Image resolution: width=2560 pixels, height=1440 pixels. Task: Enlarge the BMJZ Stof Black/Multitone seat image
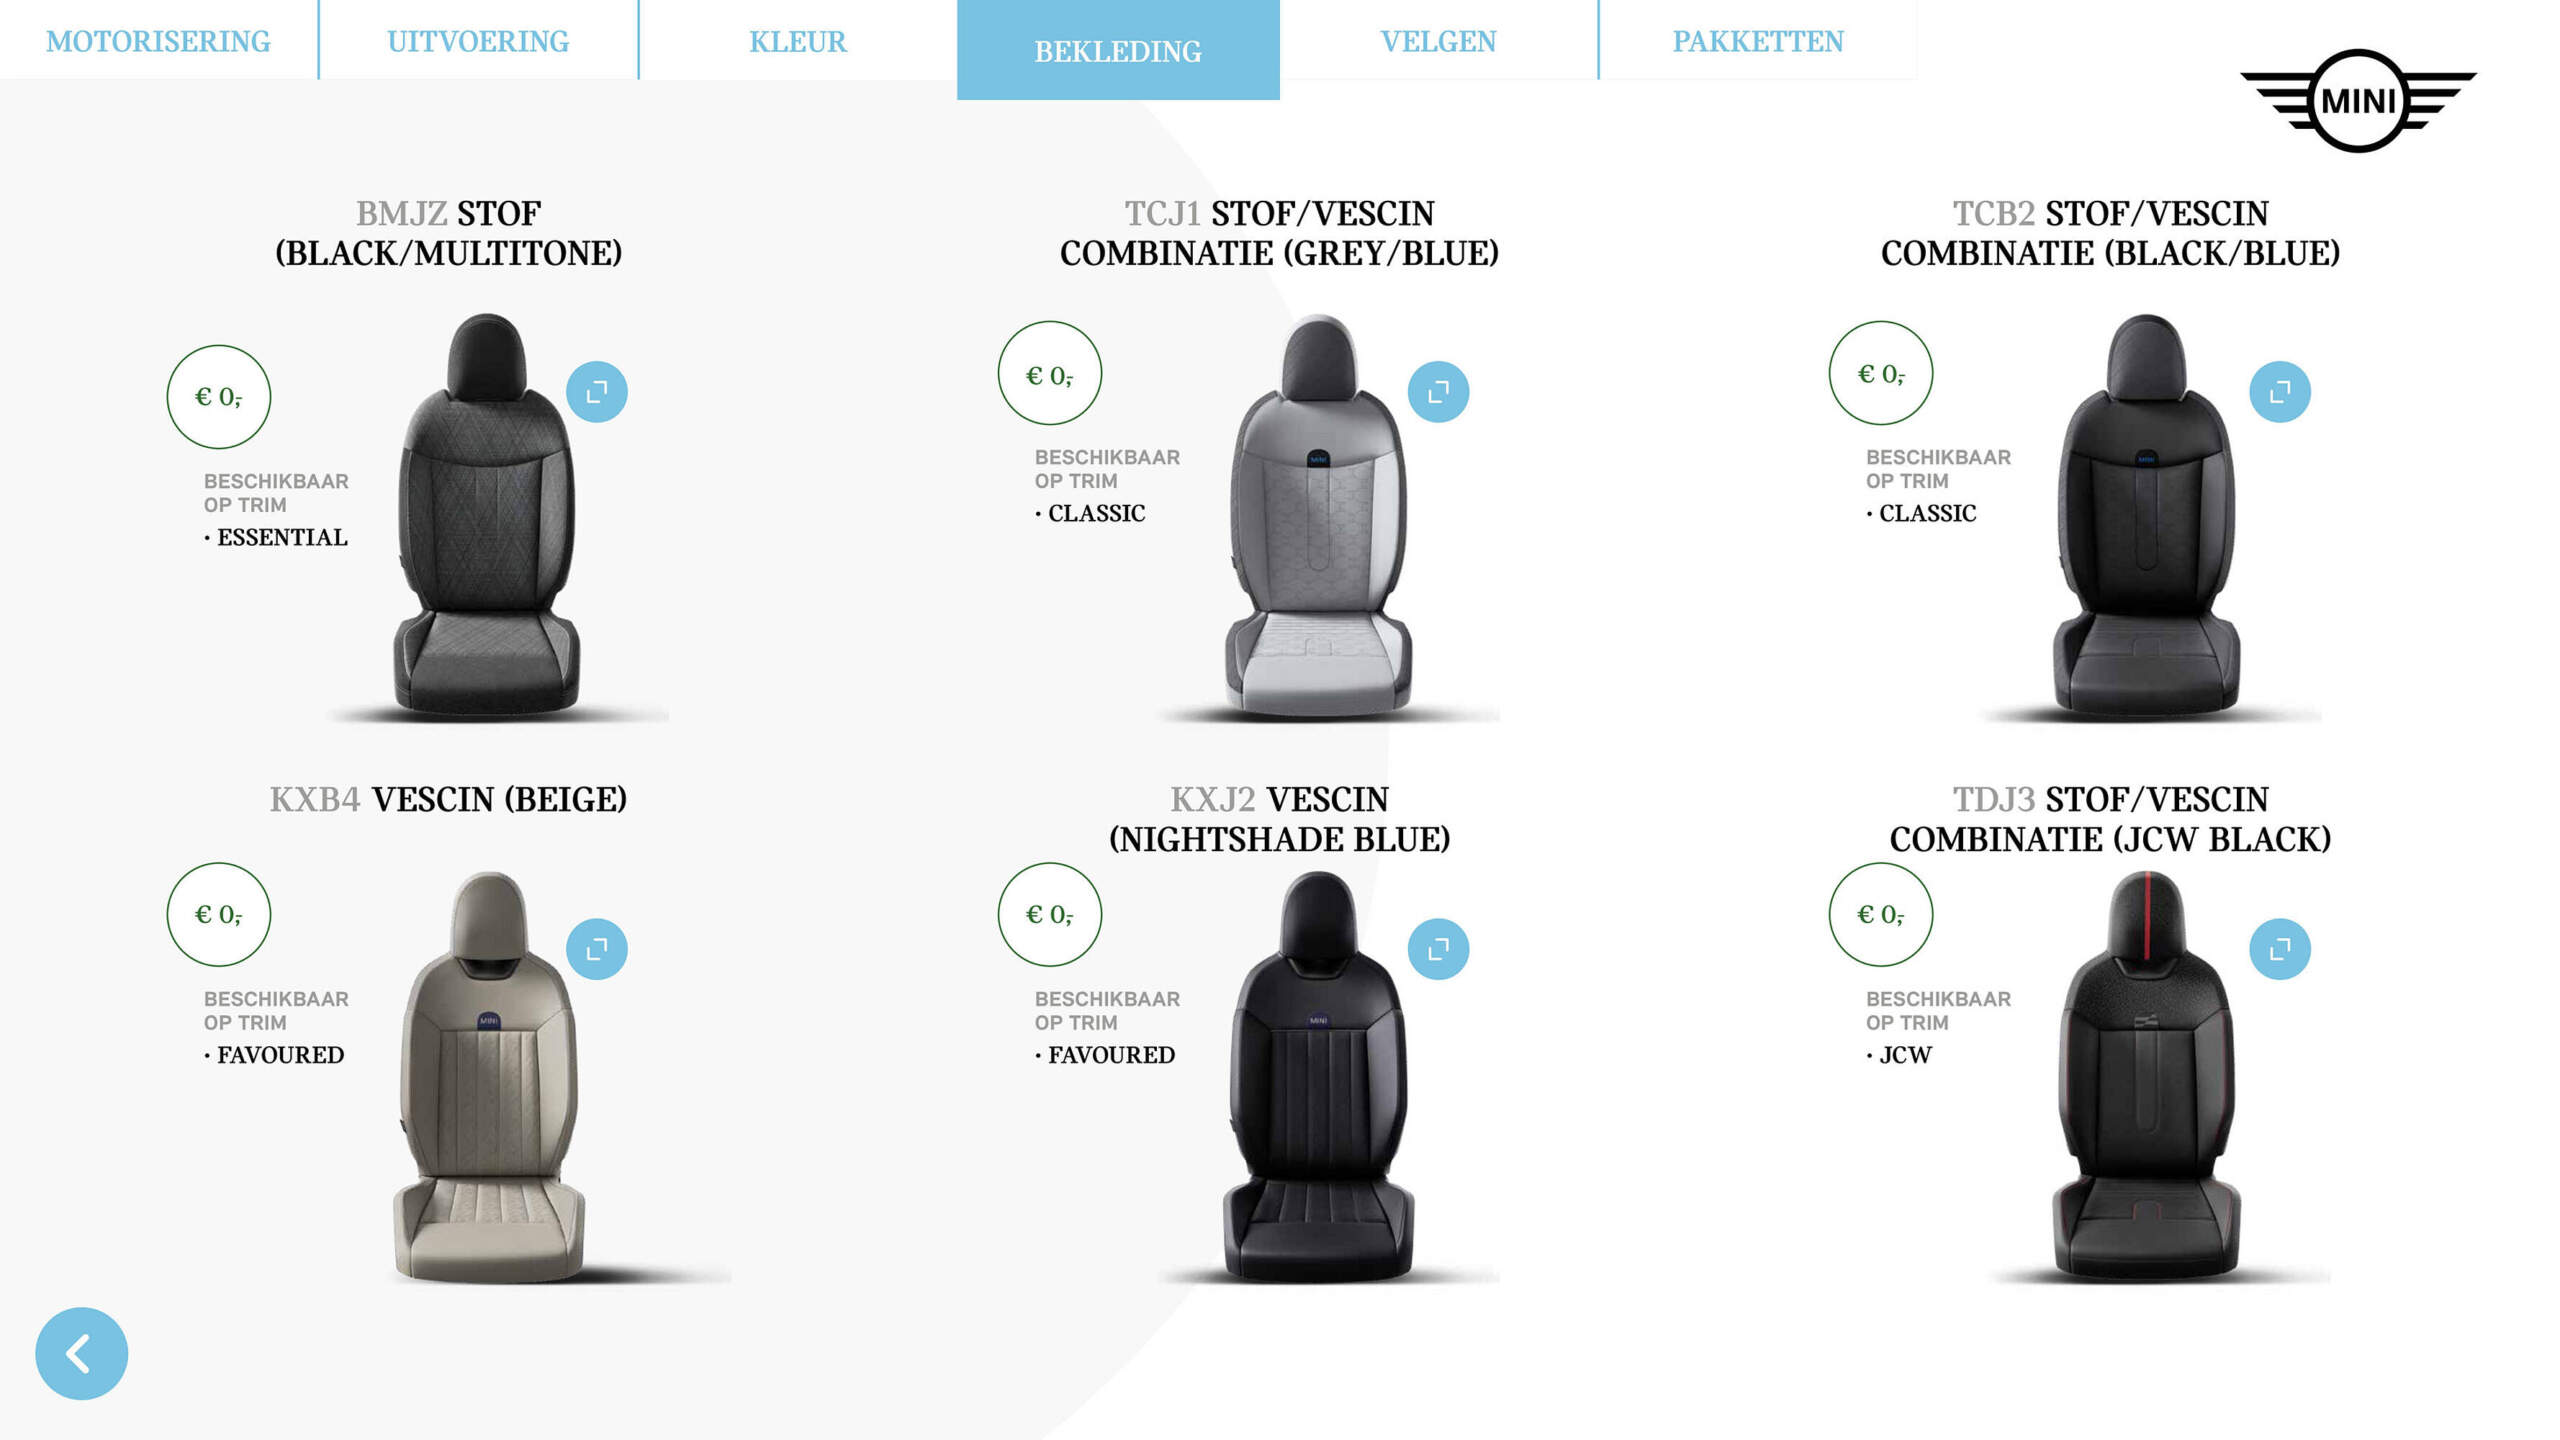(x=597, y=392)
